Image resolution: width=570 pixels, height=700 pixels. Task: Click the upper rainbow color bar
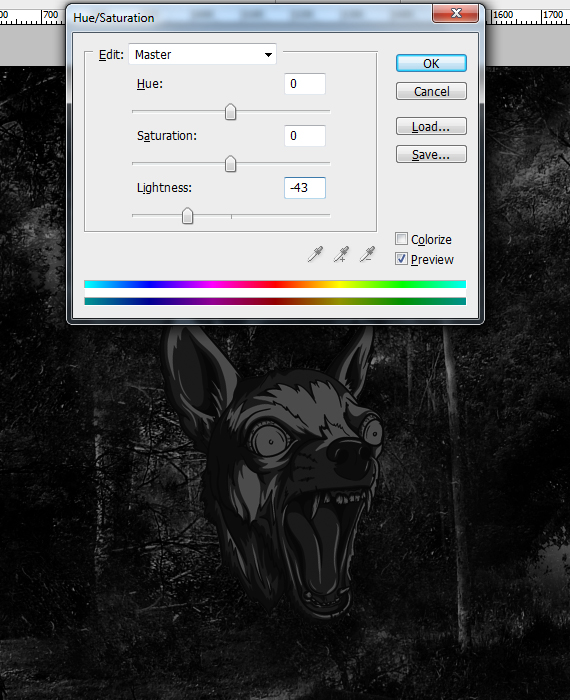[275, 284]
